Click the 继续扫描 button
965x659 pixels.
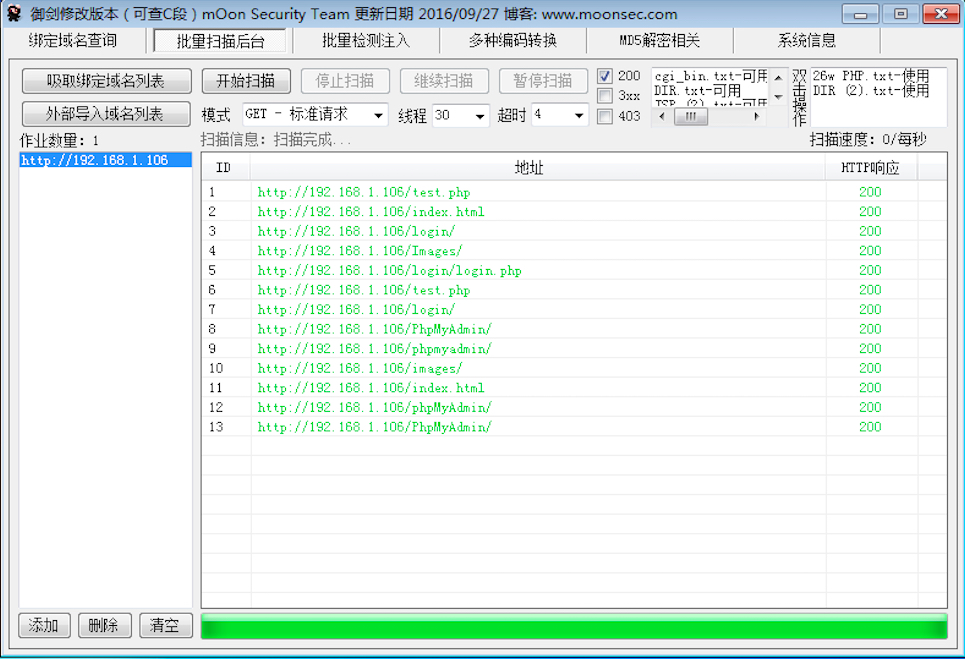pos(444,81)
